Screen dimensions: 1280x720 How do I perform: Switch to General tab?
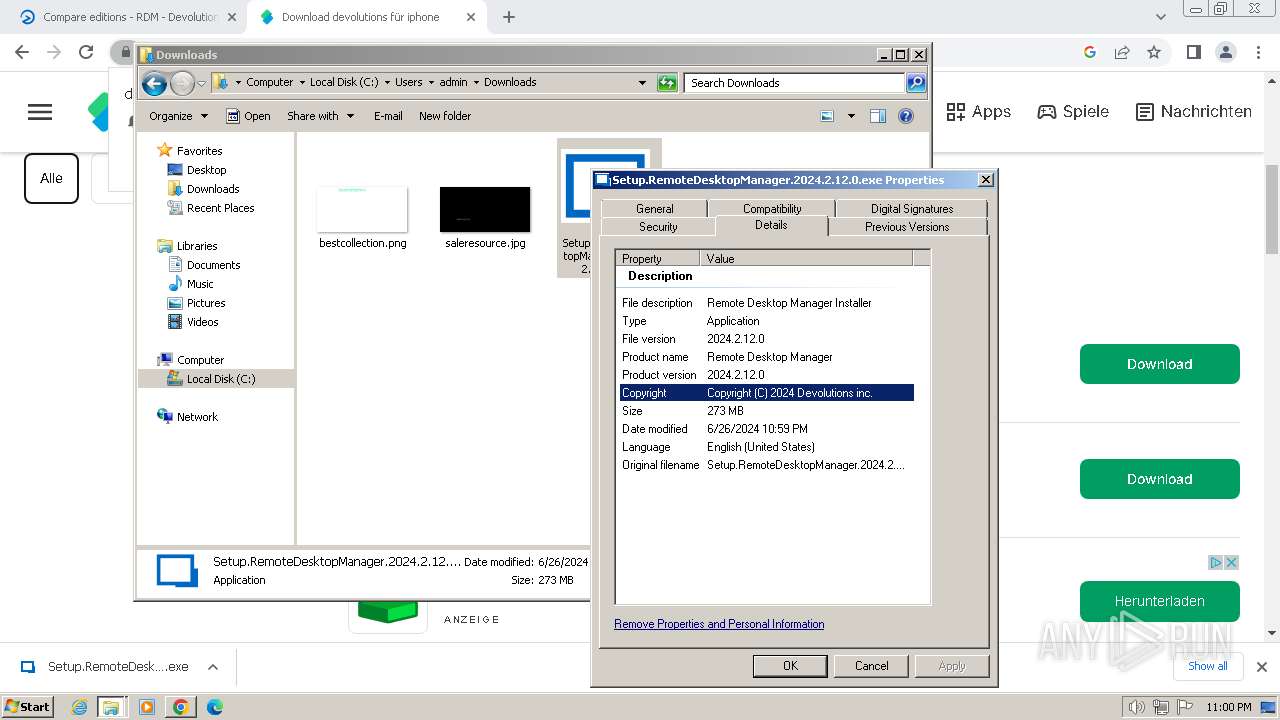654,208
